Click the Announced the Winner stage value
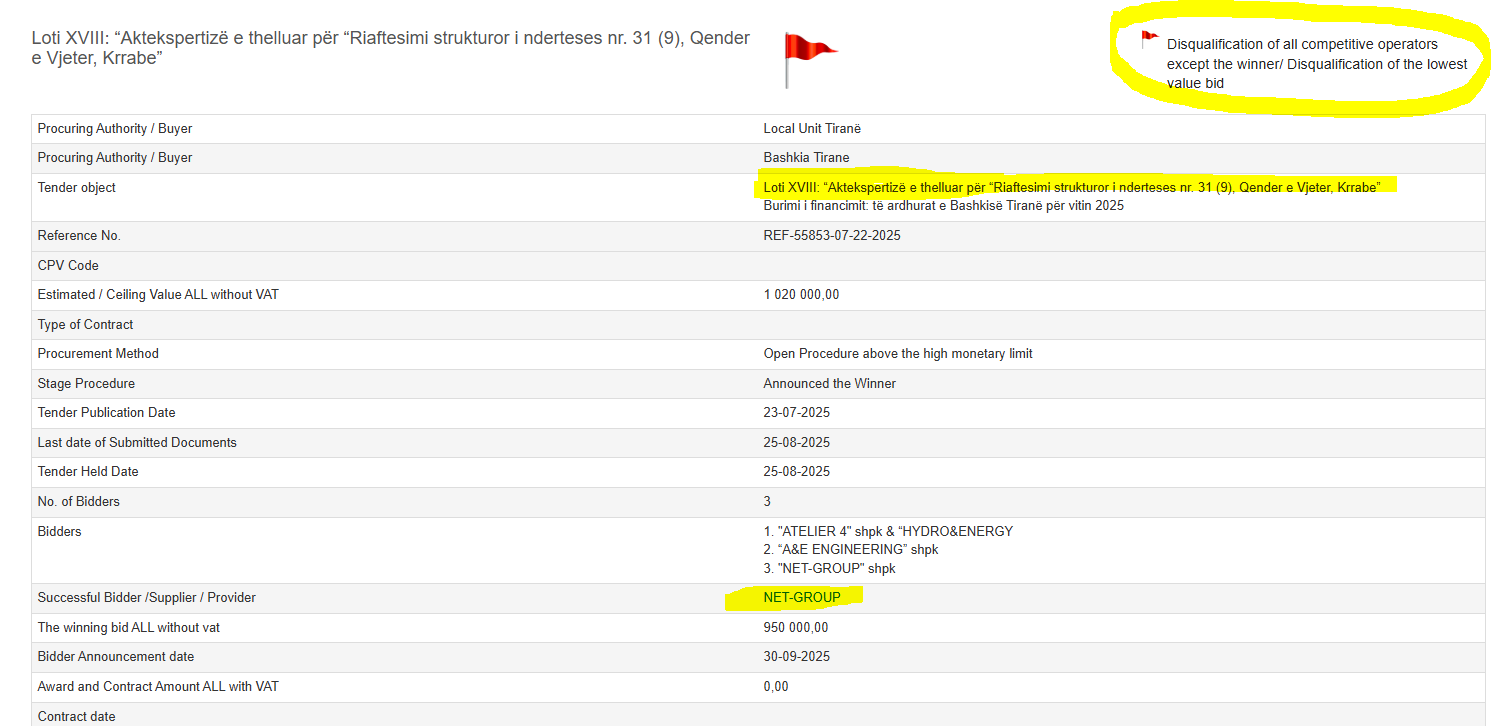1491x726 pixels. click(x=829, y=384)
